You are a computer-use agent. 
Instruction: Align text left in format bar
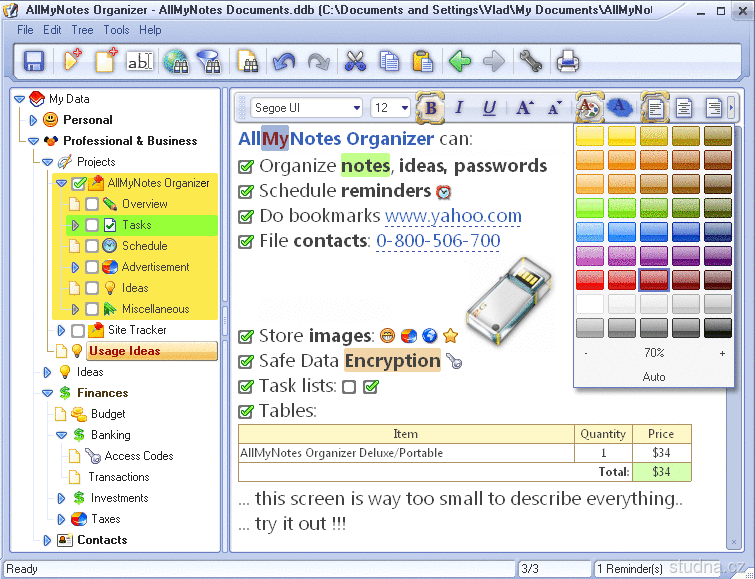[654, 107]
